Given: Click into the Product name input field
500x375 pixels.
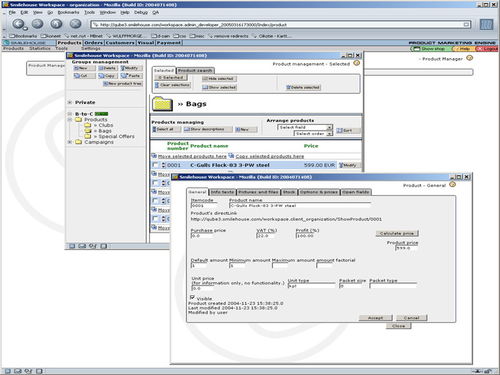Looking at the screenshot, I should [300, 206].
